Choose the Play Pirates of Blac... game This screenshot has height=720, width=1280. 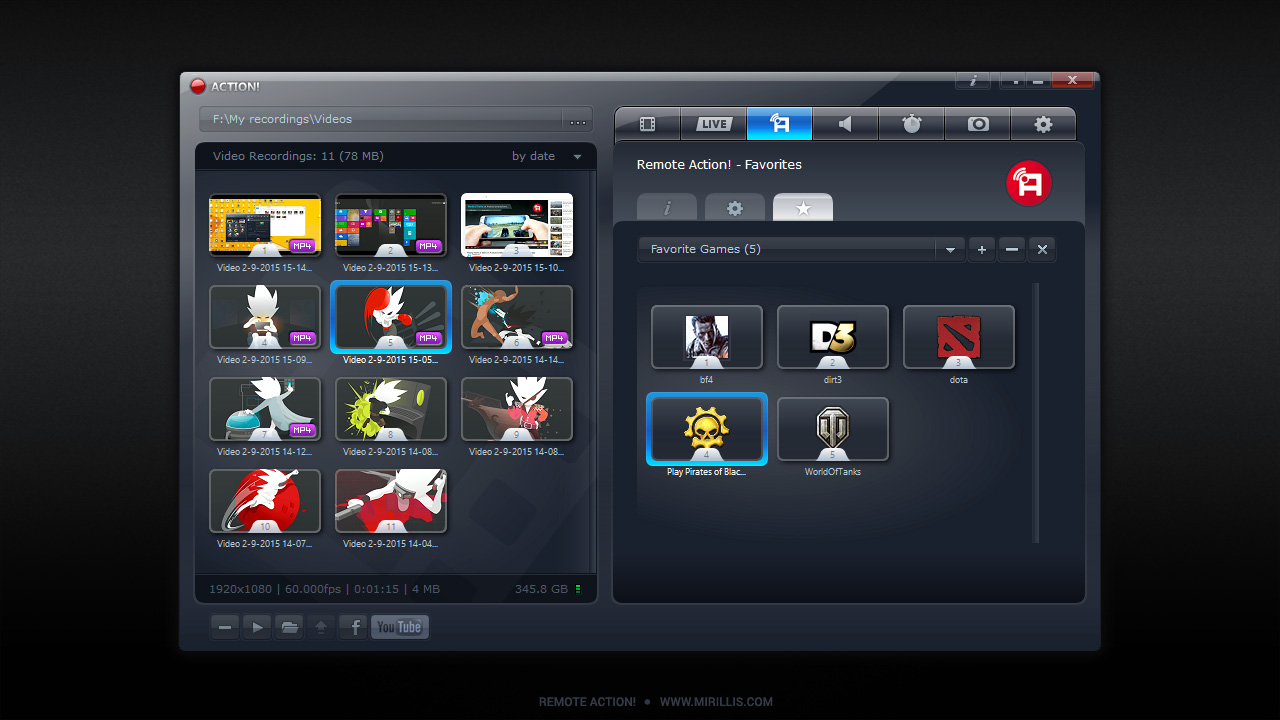point(707,429)
